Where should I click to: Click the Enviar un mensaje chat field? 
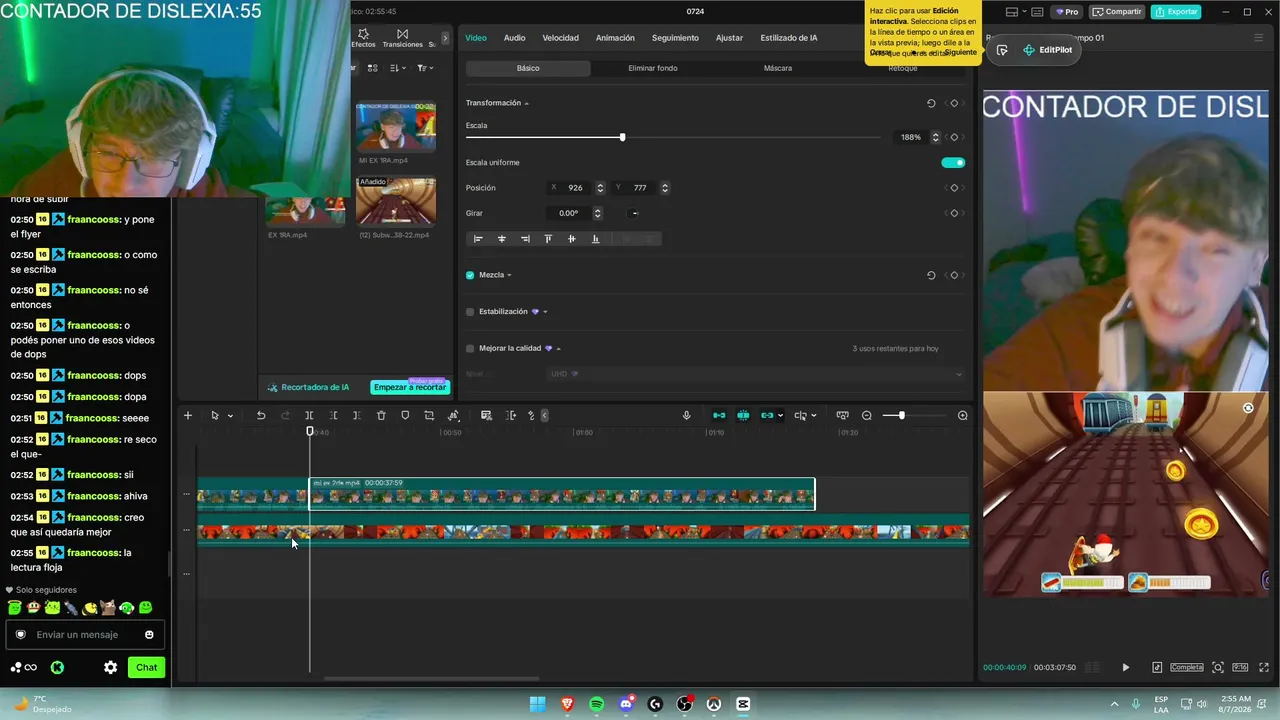coord(84,634)
